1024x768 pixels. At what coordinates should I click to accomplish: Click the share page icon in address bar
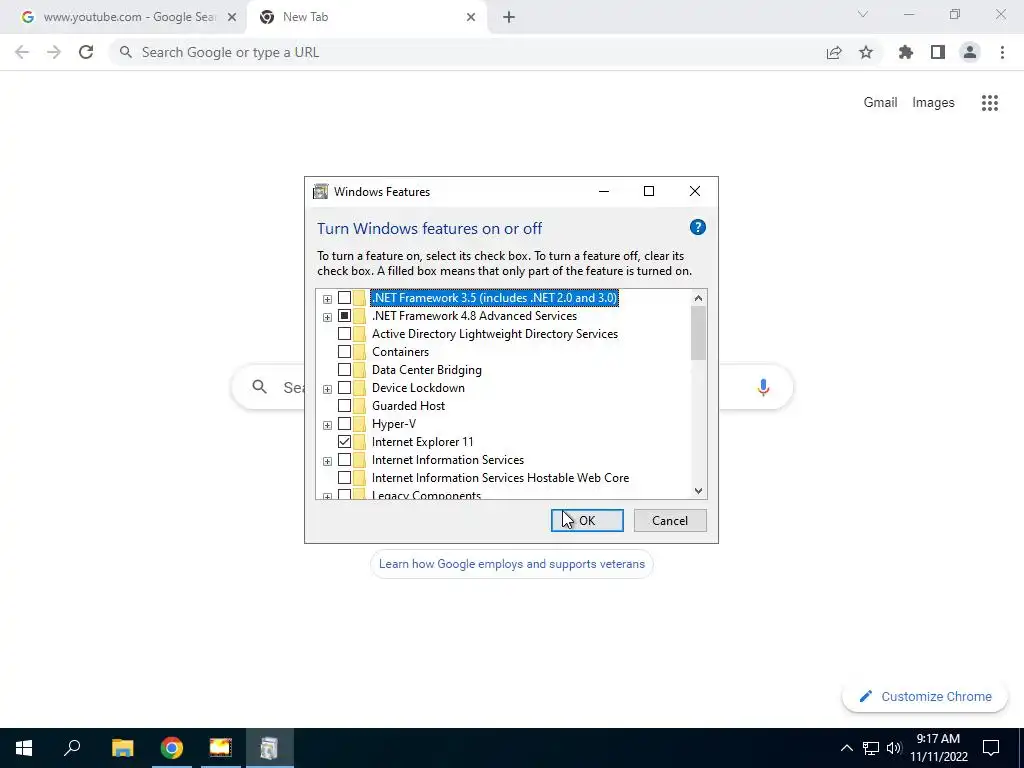(834, 53)
